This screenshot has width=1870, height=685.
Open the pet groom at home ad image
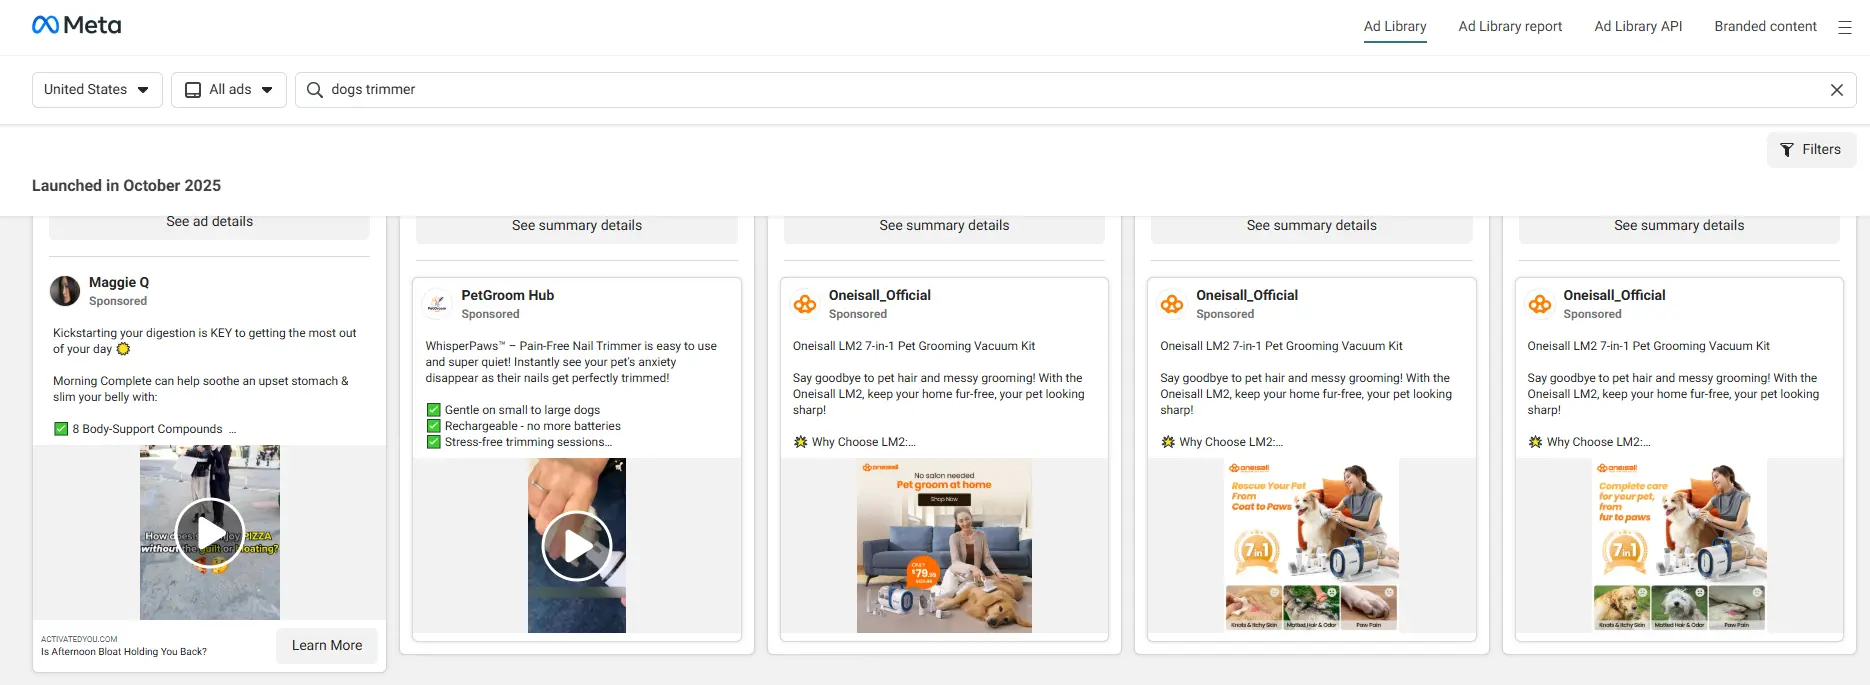coord(944,546)
